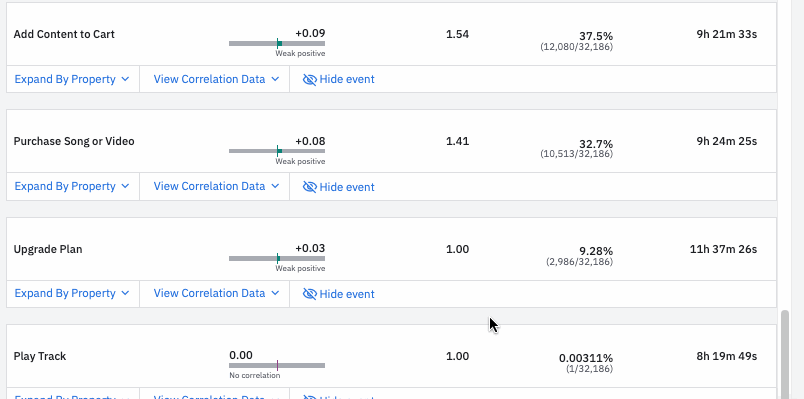The height and width of the screenshot is (399, 804).
Task: Click the +0.08 correlation bar for Purchase Song or Video
Action: click(x=277, y=151)
